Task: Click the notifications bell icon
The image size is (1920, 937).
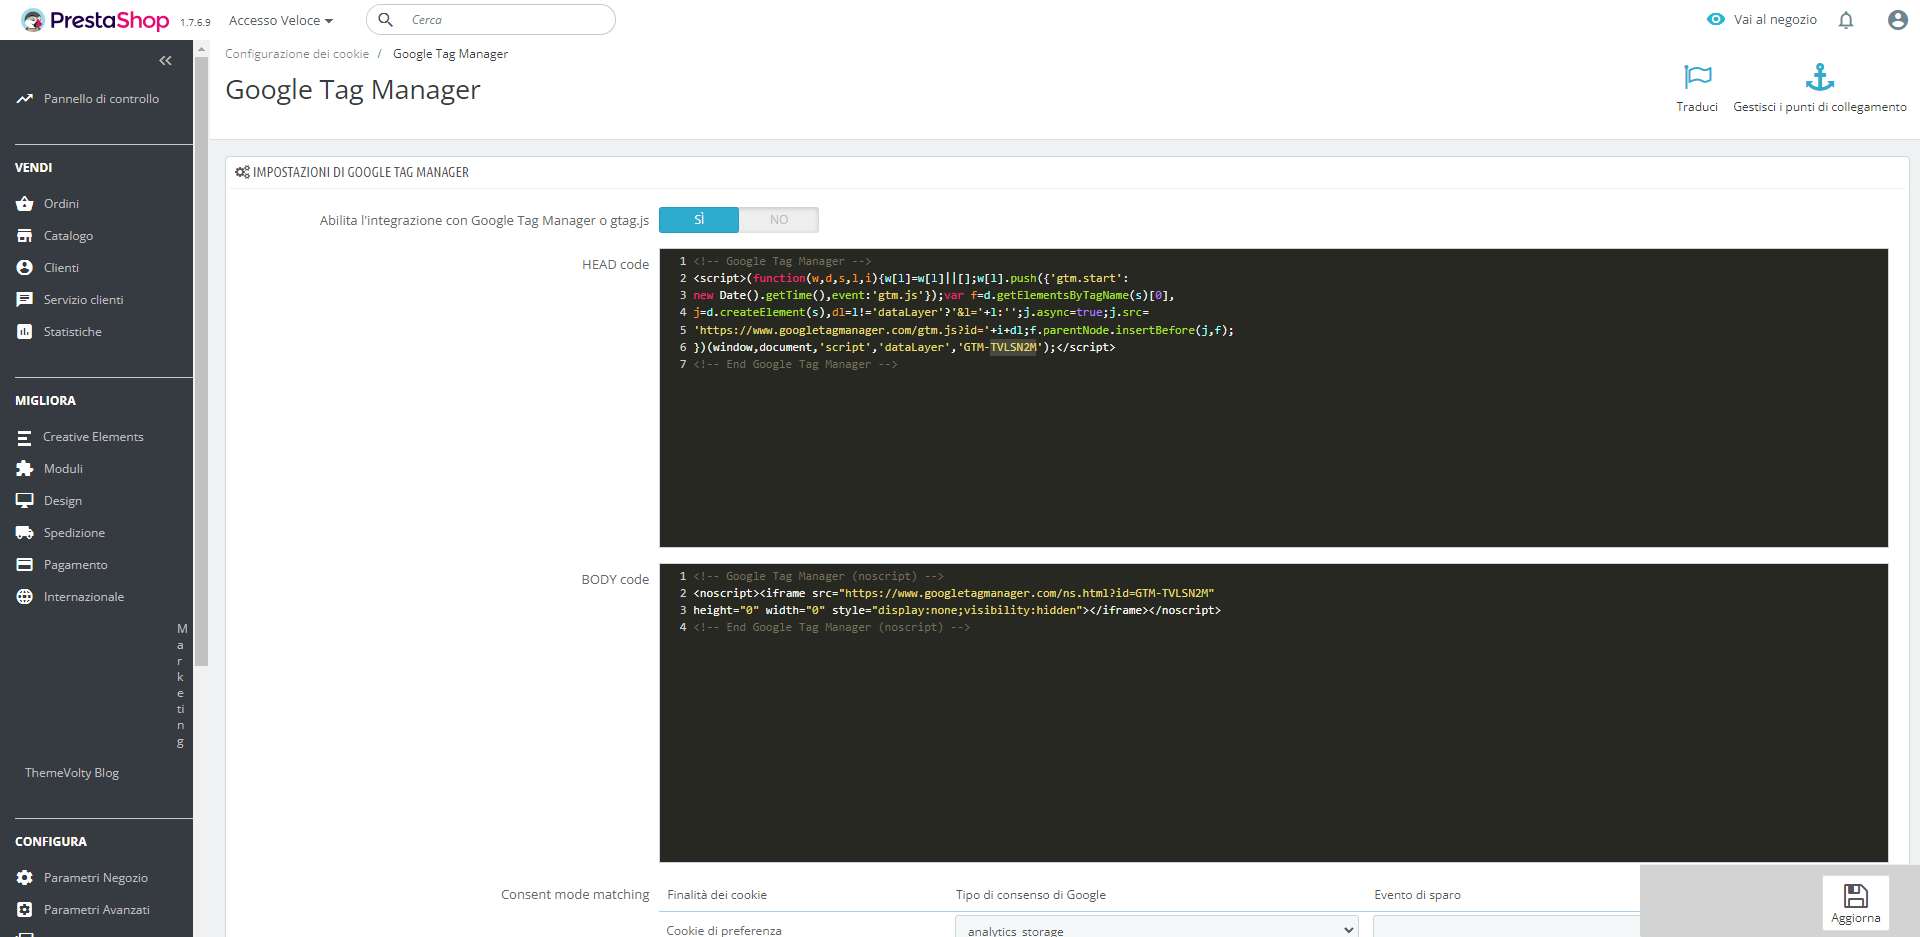Action: [1846, 20]
